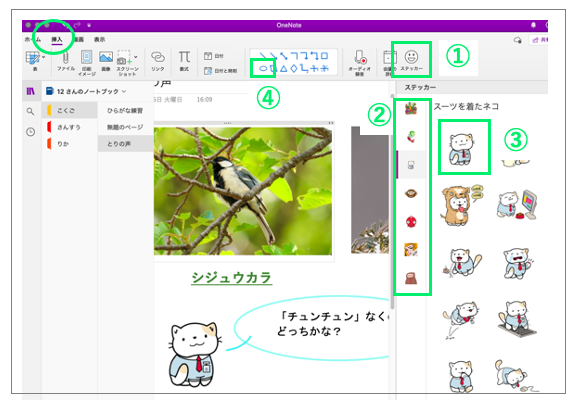
Task: Open the 描画 ribbon tab
Action: tap(79, 39)
